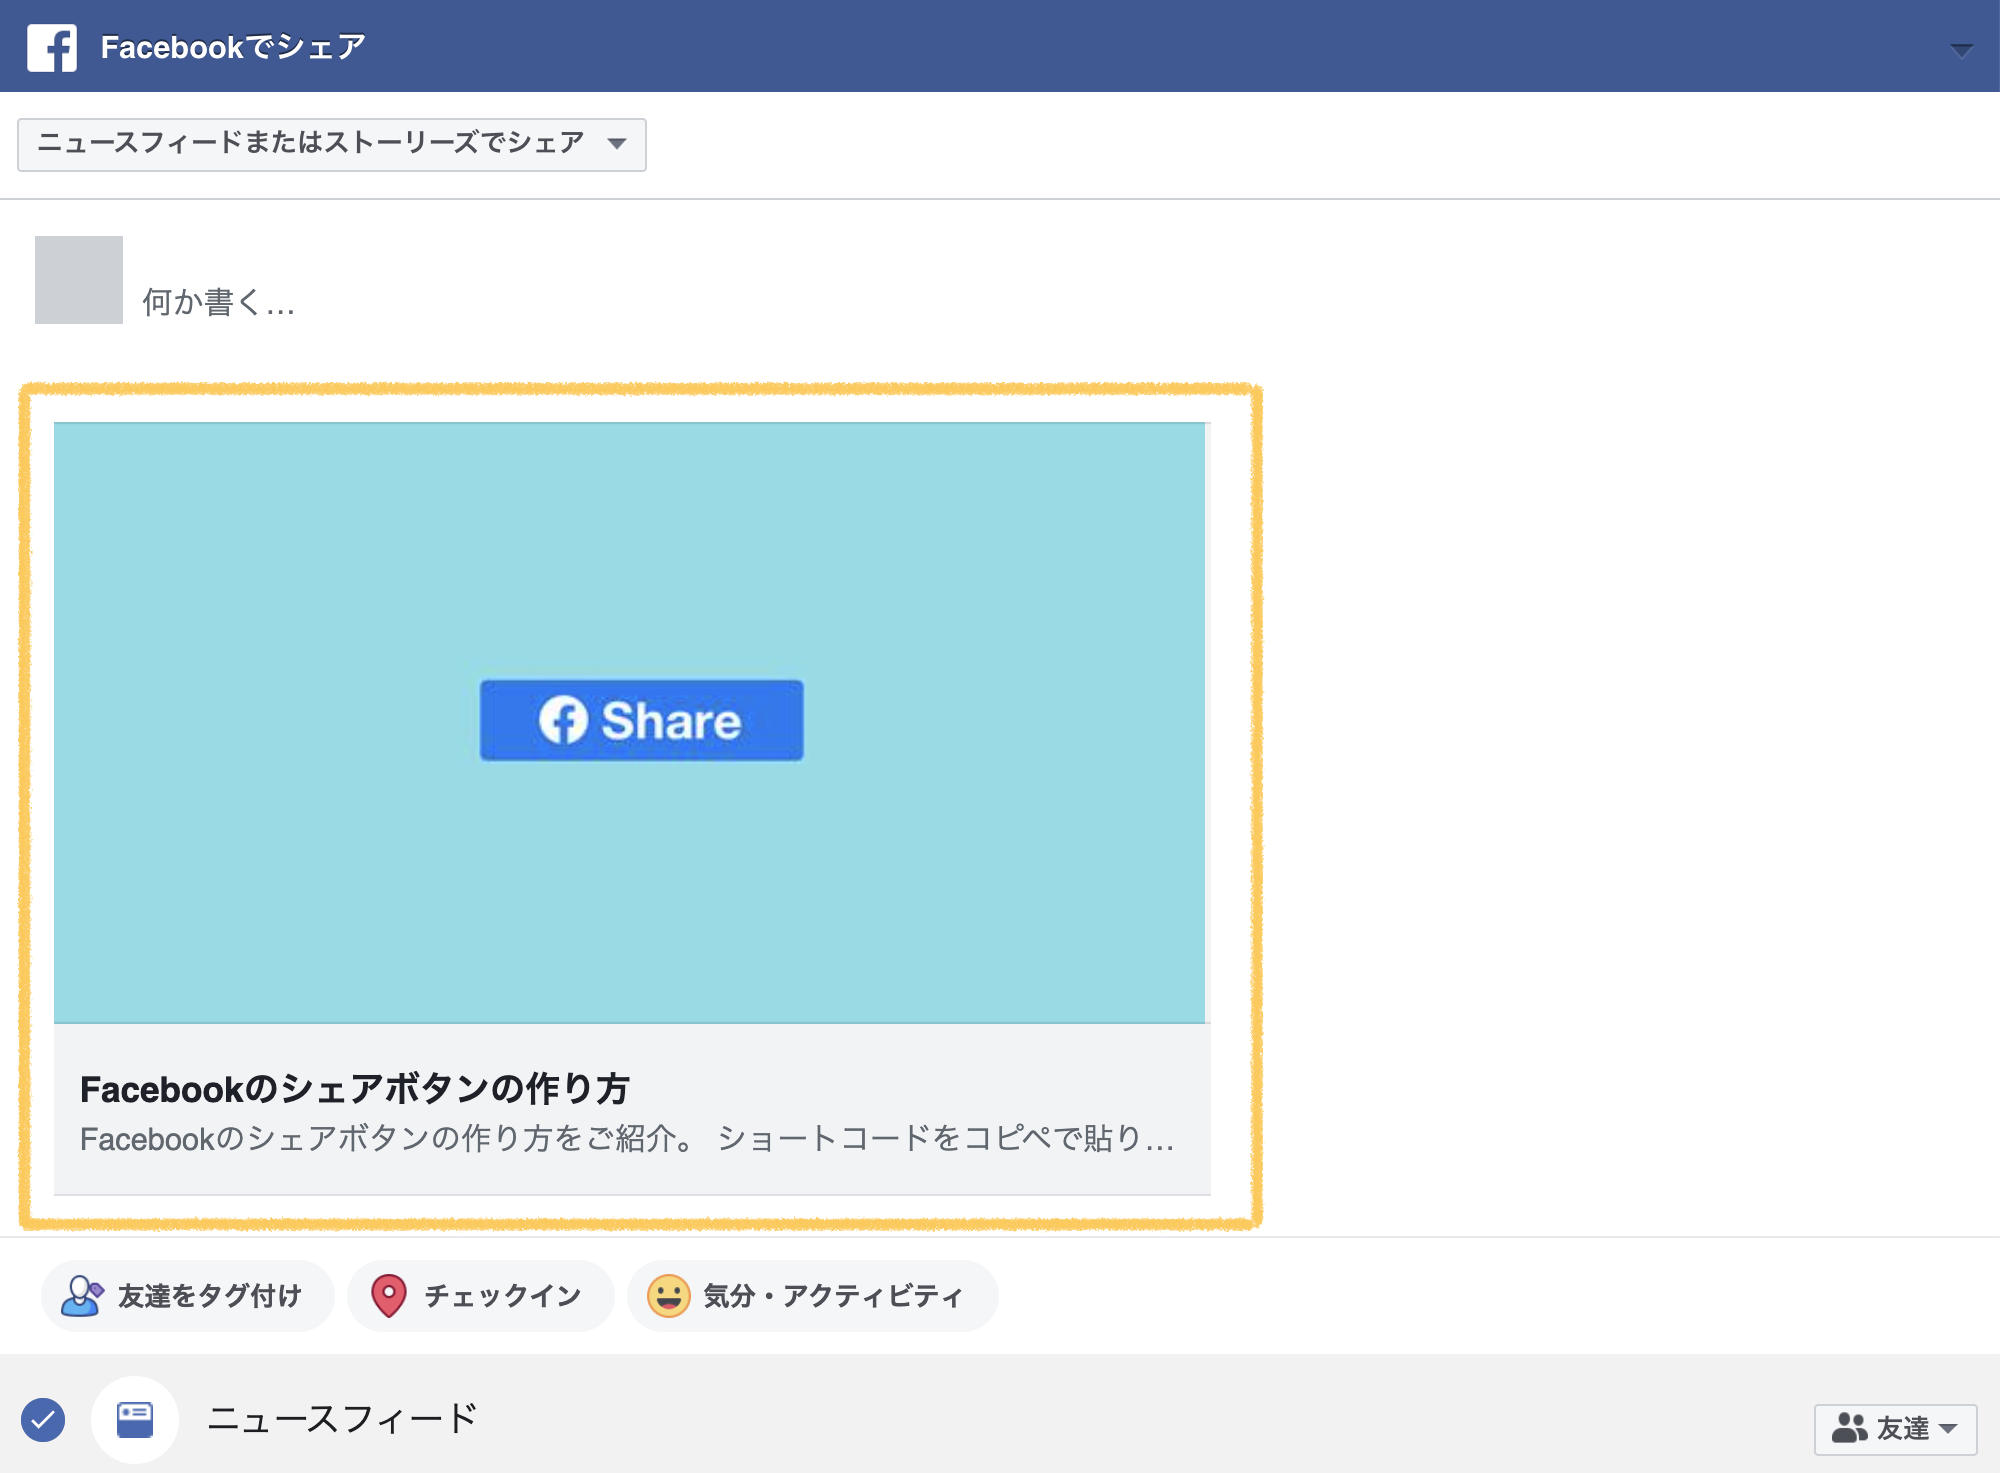The height and width of the screenshot is (1473, 2000).
Task: Open the 友達 audience selector dropdown
Action: click(x=1895, y=1429)
